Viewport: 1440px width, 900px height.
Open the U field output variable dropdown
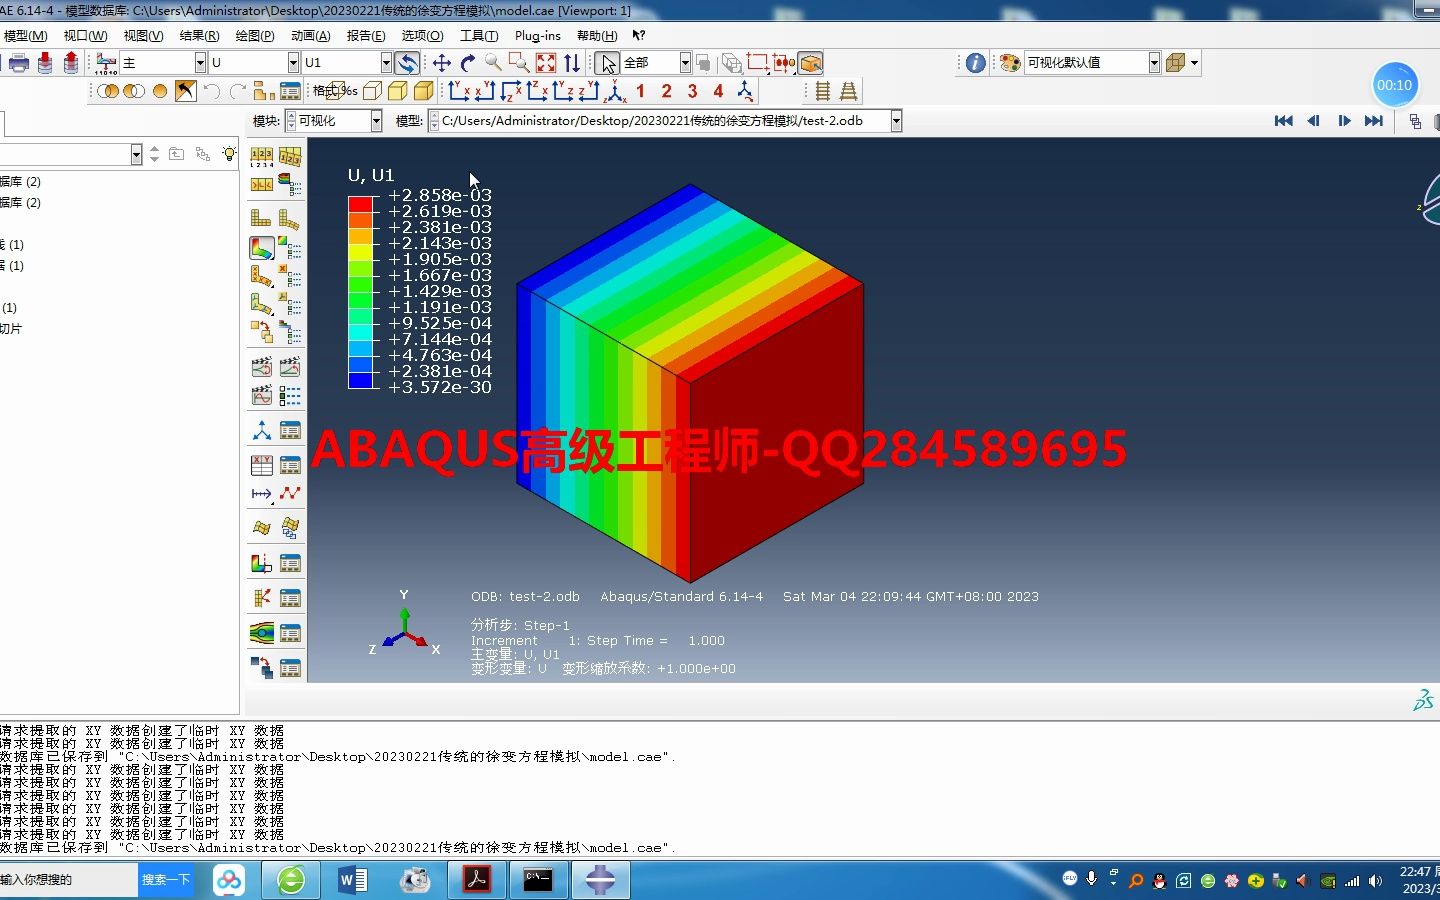293,63
